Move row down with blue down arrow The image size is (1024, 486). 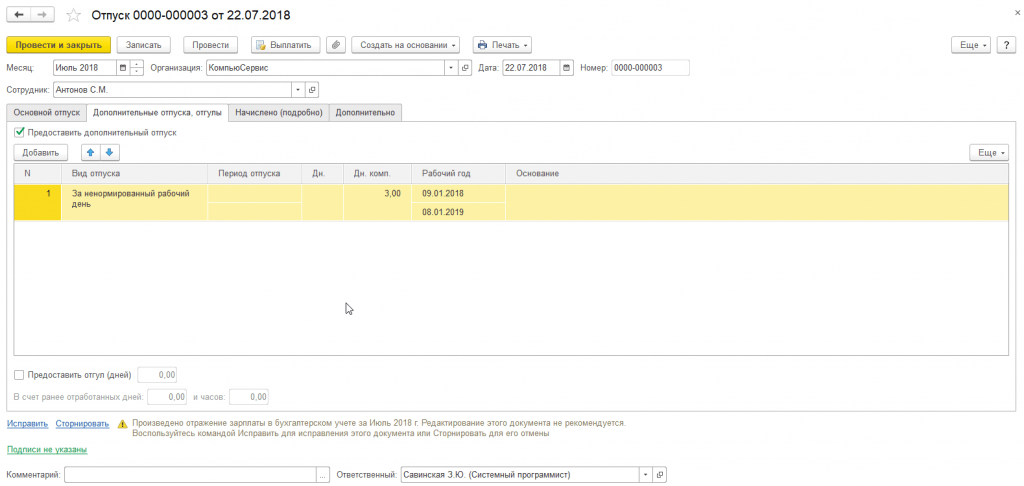[x=110, y=152]
